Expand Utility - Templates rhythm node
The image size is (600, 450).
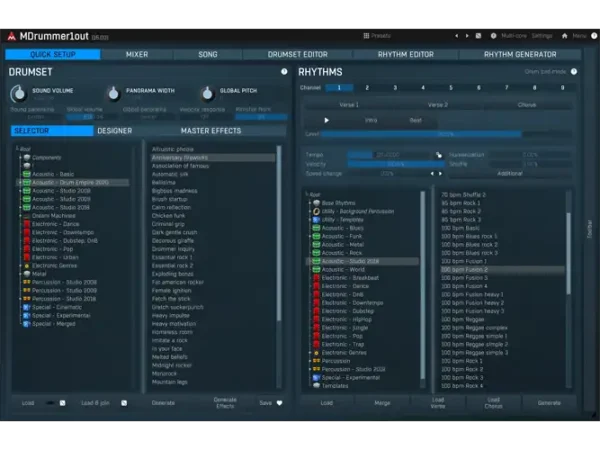310,220
